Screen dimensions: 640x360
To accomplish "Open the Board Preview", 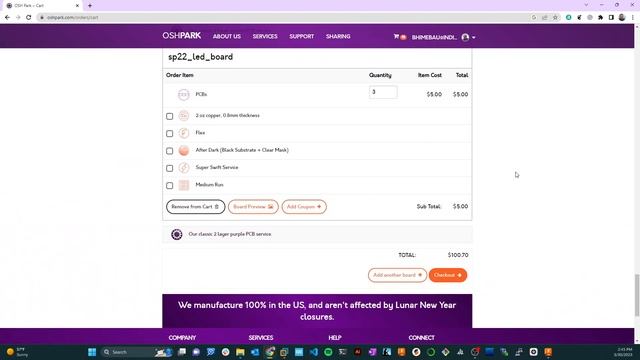I will [253, 207].
